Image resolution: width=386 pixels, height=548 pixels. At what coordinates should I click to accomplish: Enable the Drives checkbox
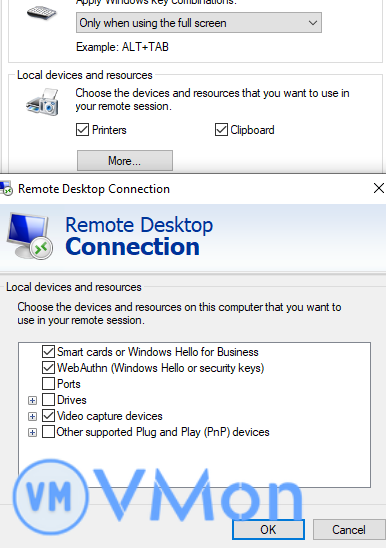click(x=48, y=399)
